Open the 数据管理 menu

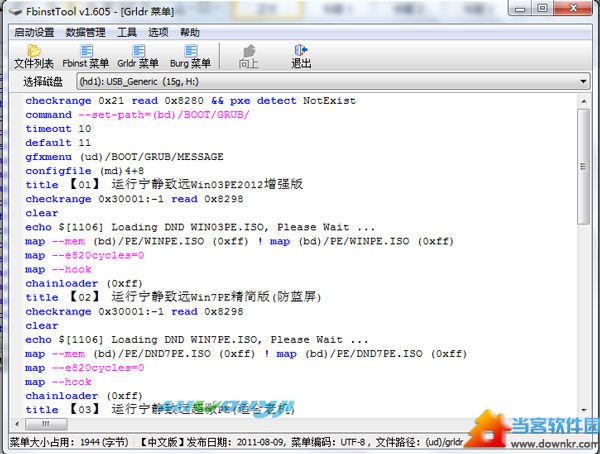coord(85,33)
